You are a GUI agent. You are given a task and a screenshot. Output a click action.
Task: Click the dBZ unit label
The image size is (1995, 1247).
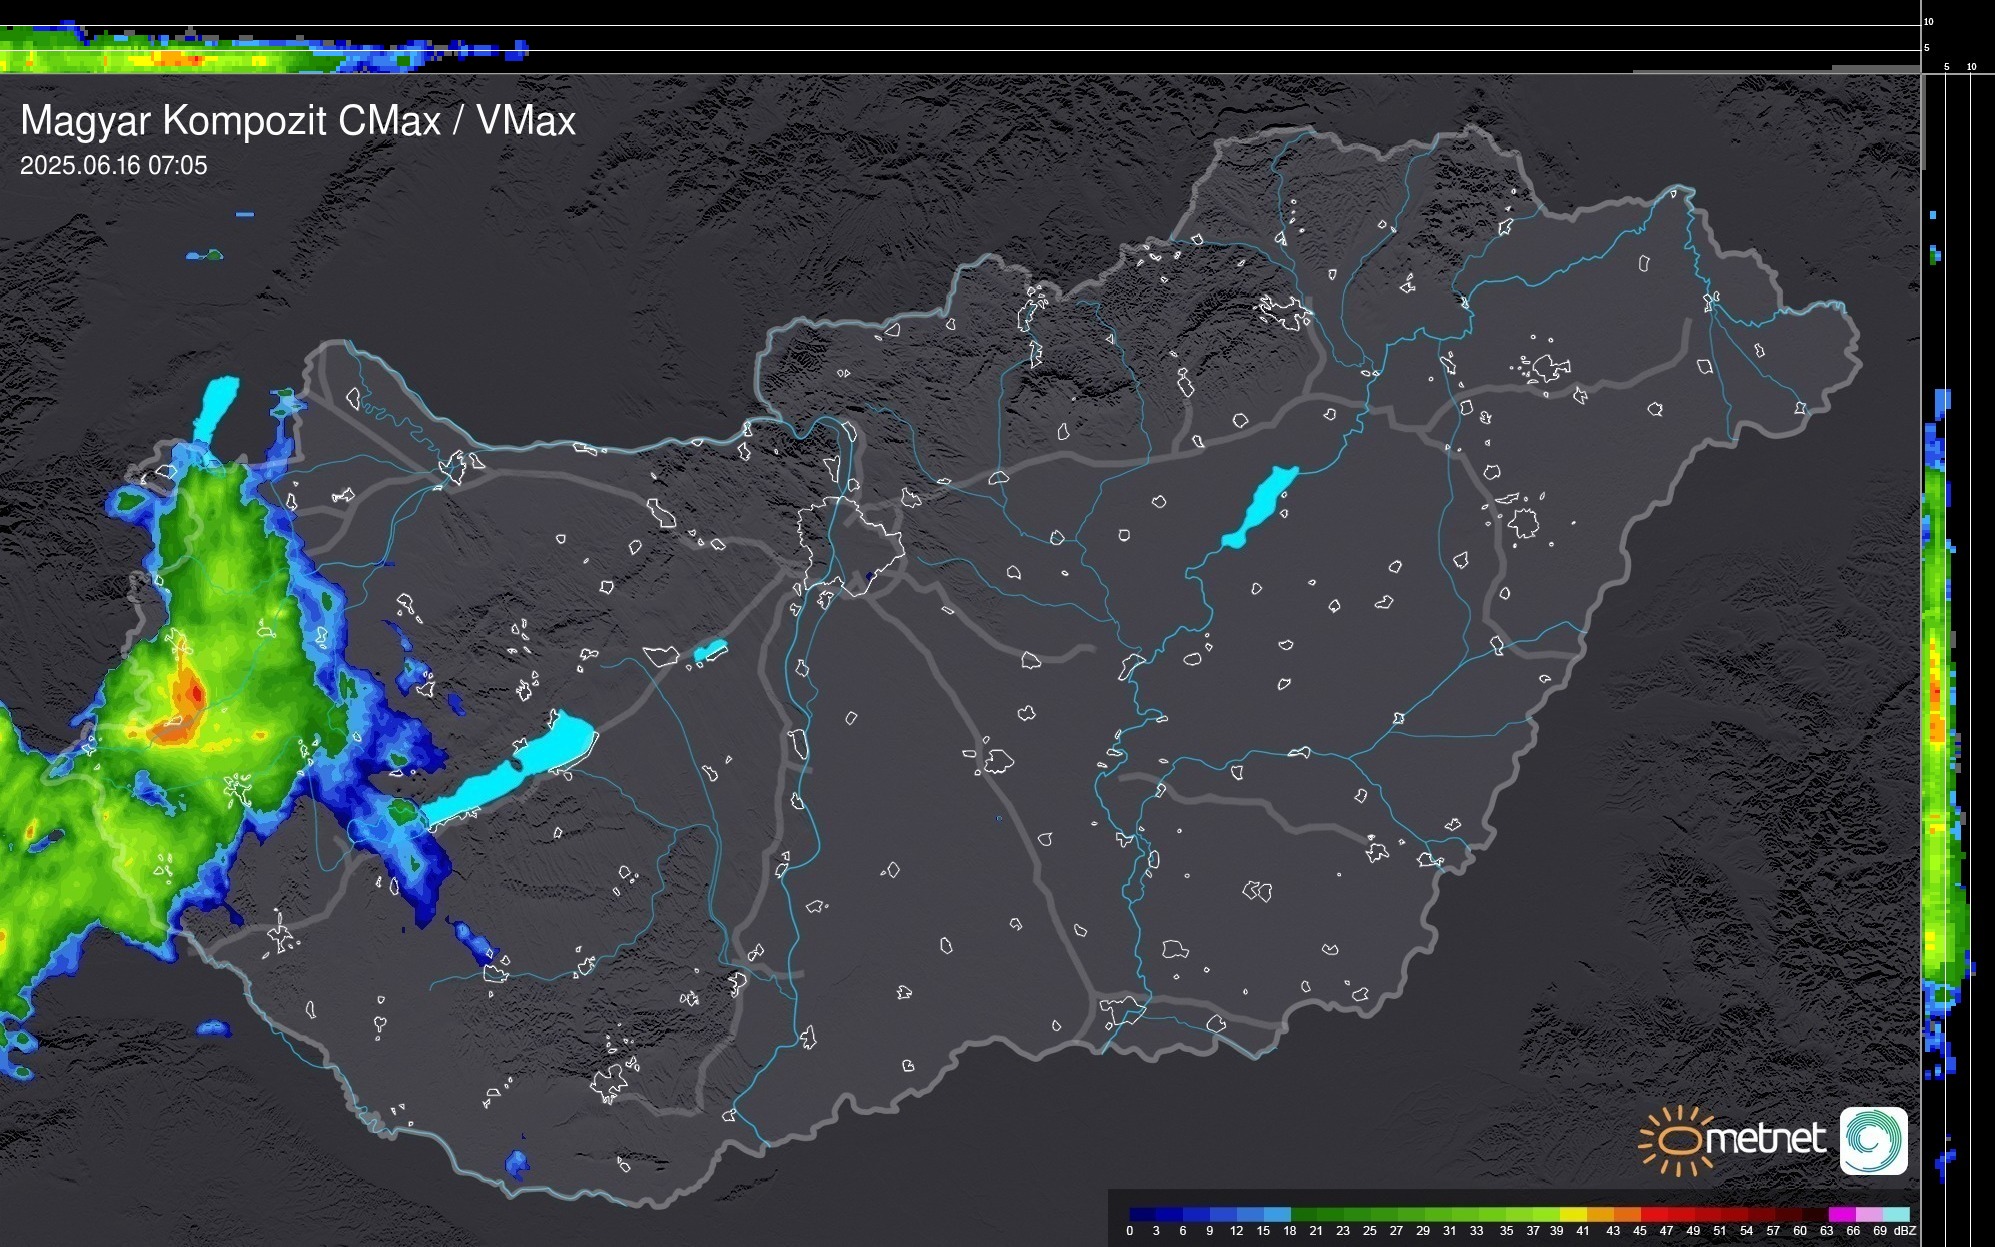click(x=1904, y=1231)
